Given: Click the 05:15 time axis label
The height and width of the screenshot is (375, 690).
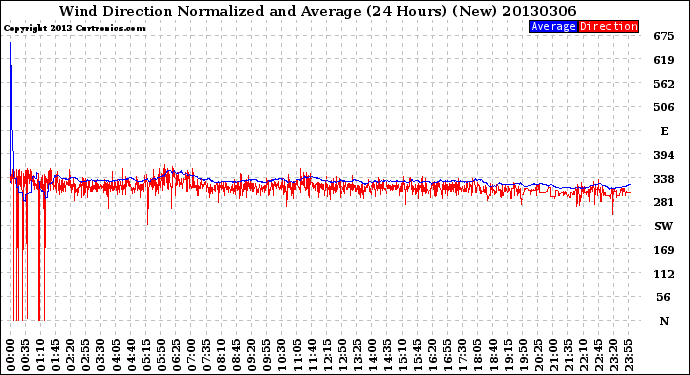Looking at the screenshot, I should (146, 355).
